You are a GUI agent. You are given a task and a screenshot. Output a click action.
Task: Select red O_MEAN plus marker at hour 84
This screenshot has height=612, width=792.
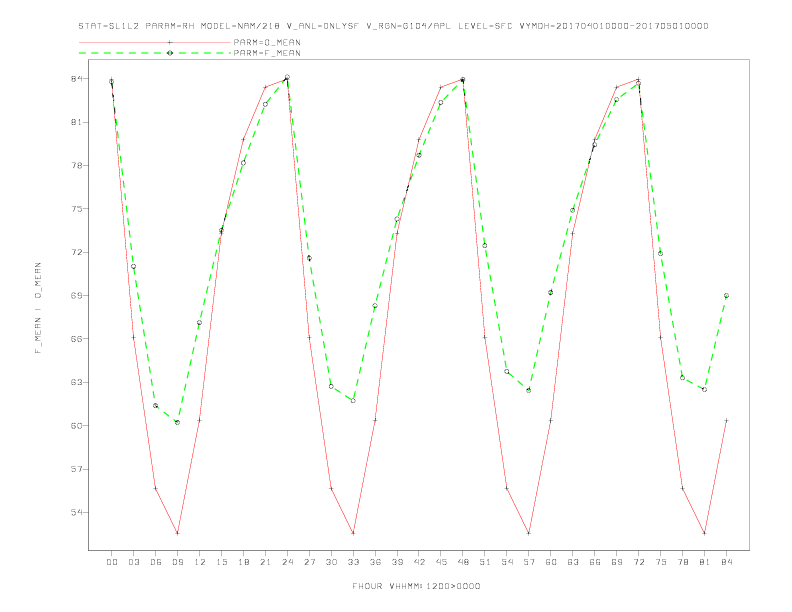pyautogui.click(x=726, y=420)
